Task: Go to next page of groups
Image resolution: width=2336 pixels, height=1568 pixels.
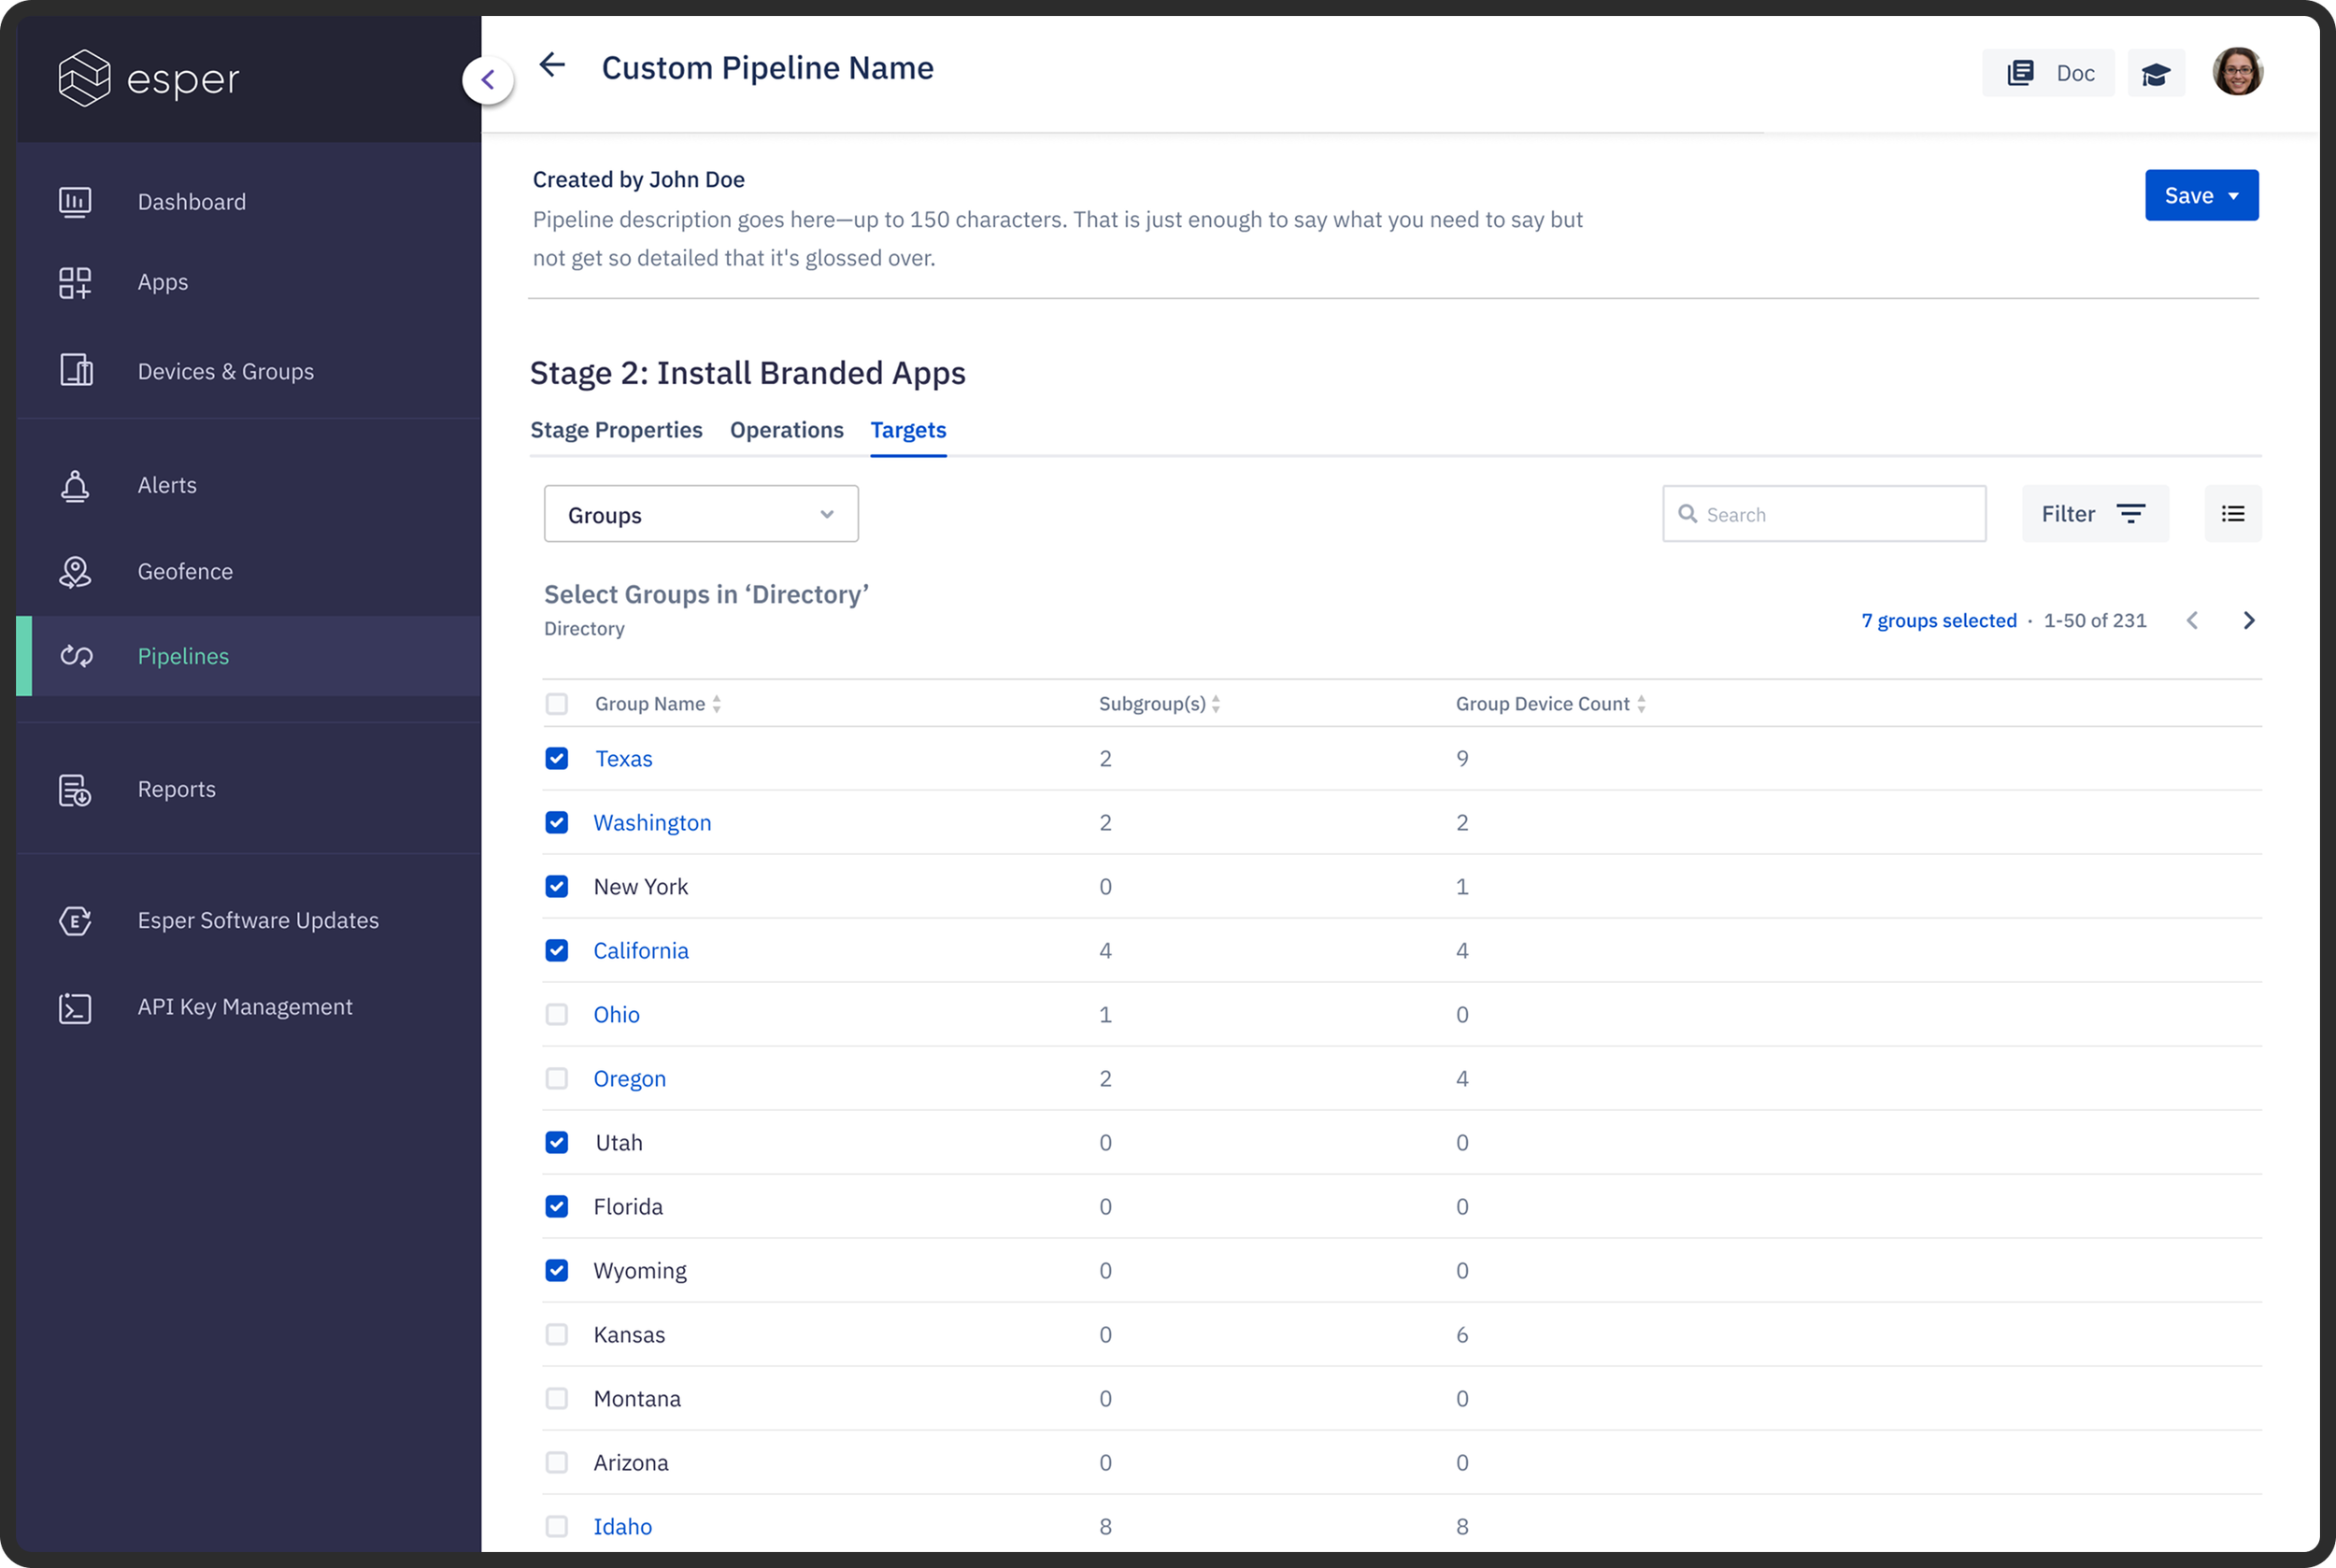Action: point(2249,621)
